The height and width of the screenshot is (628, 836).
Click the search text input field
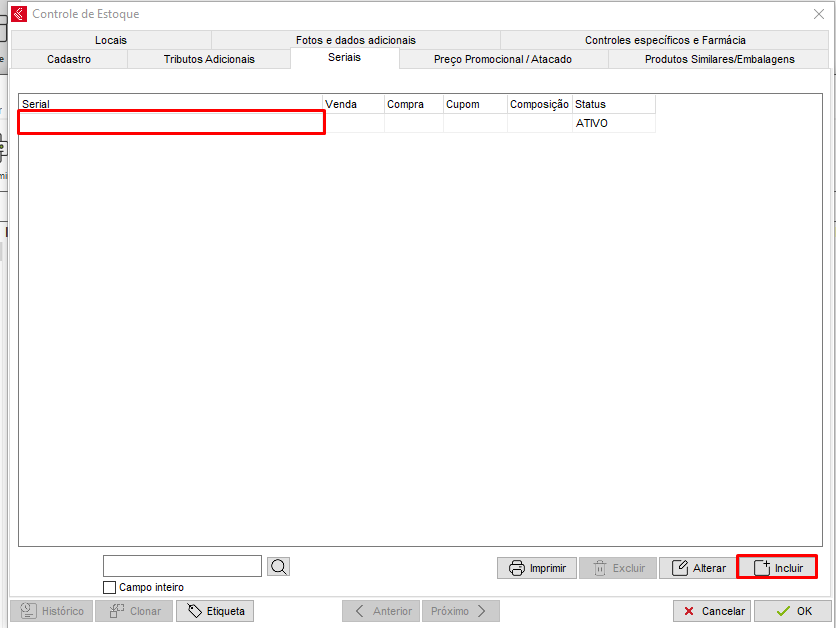182,567
